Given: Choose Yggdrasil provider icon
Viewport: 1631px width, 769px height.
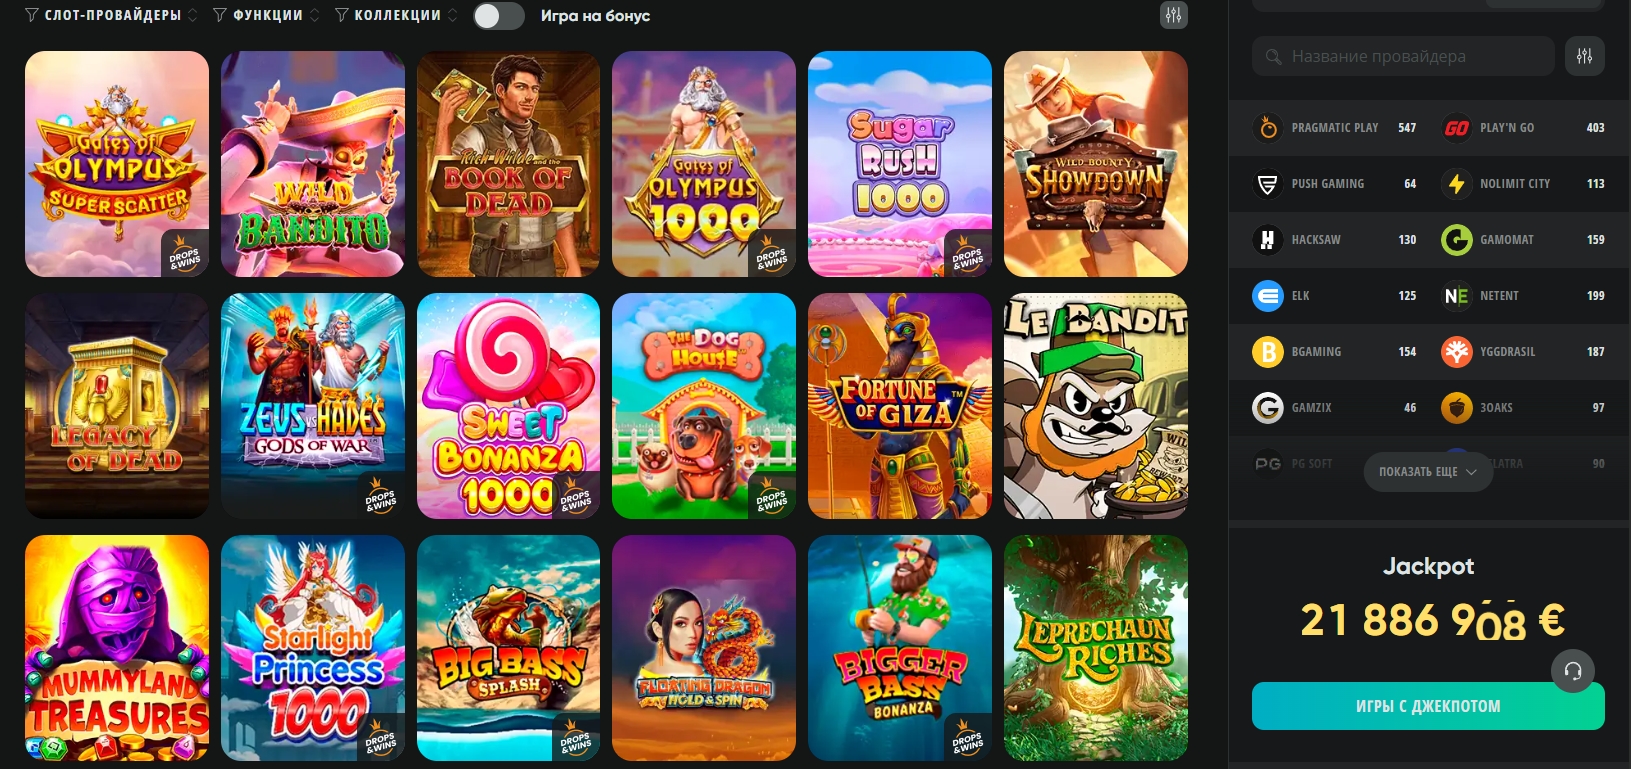Looking at the screenshot, I should coord(1456,352).
